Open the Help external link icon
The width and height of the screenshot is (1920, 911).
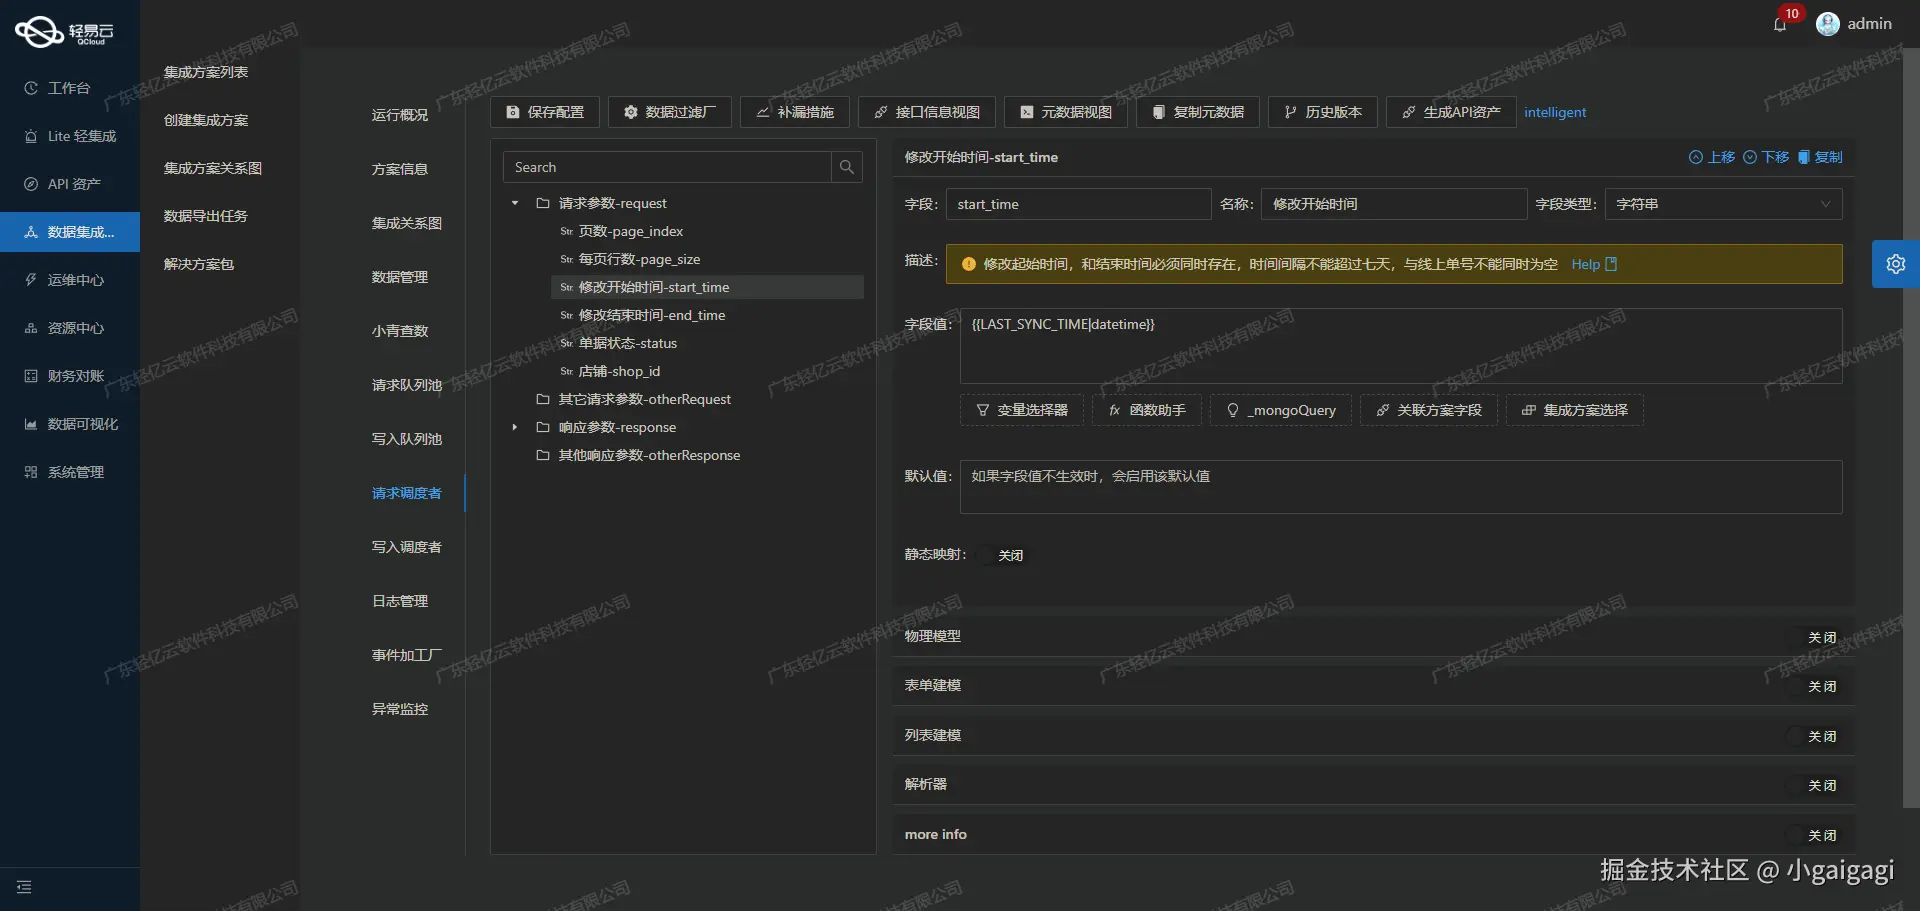[1611, 264]
